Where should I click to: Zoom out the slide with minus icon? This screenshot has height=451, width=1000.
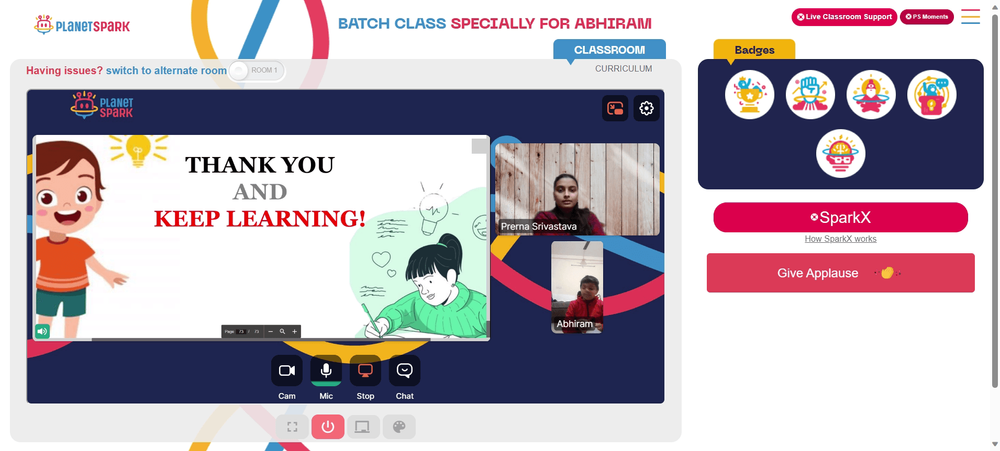270,332
